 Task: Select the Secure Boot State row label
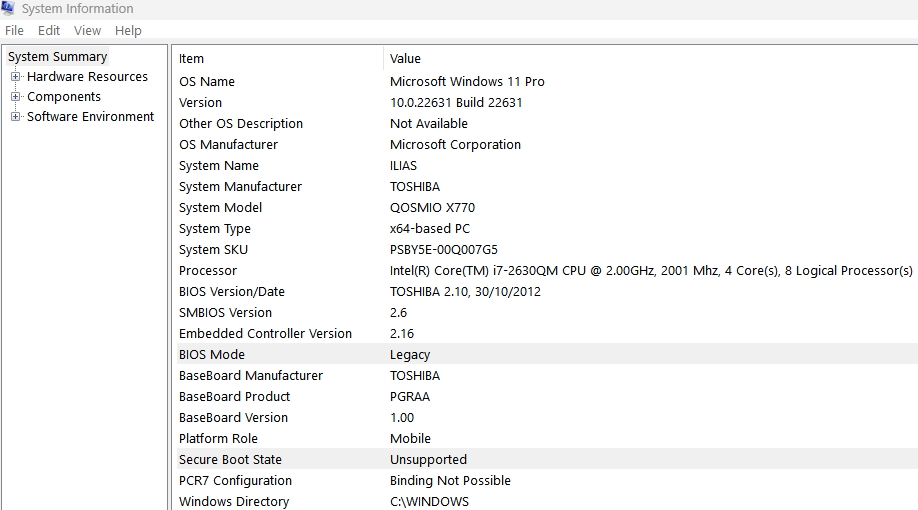tap(231, 460)
